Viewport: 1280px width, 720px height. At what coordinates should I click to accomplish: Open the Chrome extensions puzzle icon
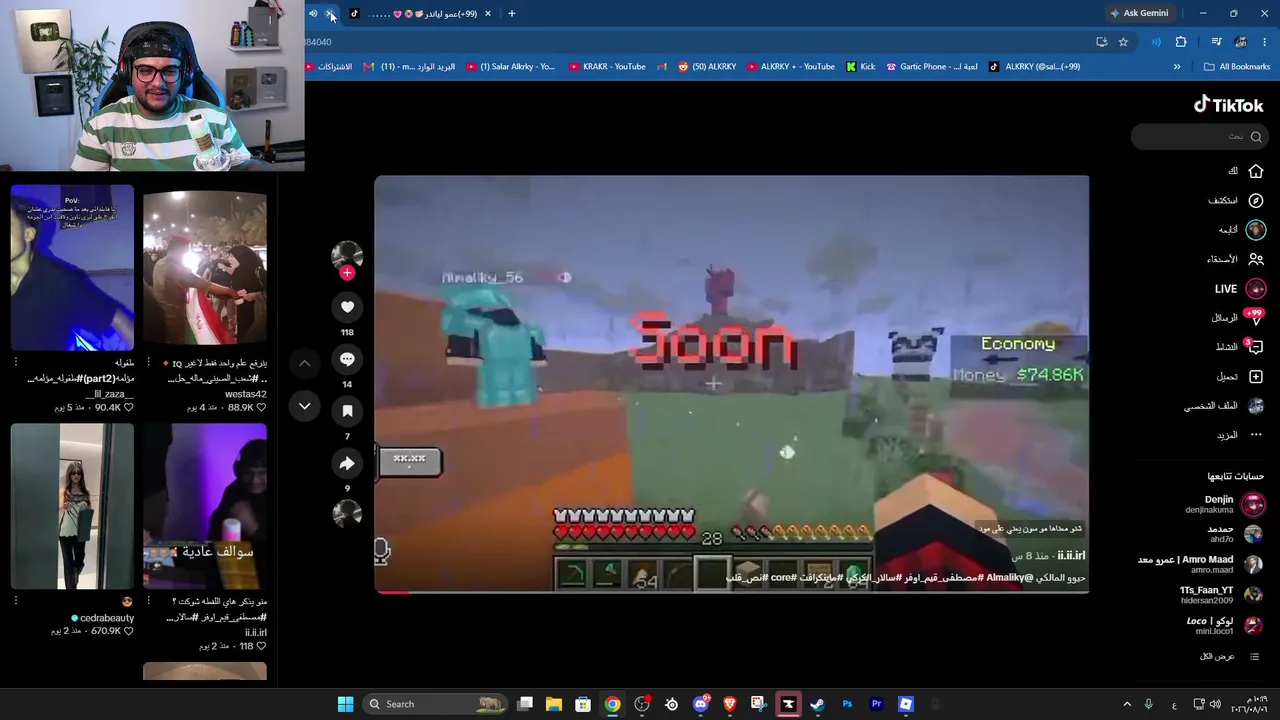pyautogui.click(x=1181, y=42)
